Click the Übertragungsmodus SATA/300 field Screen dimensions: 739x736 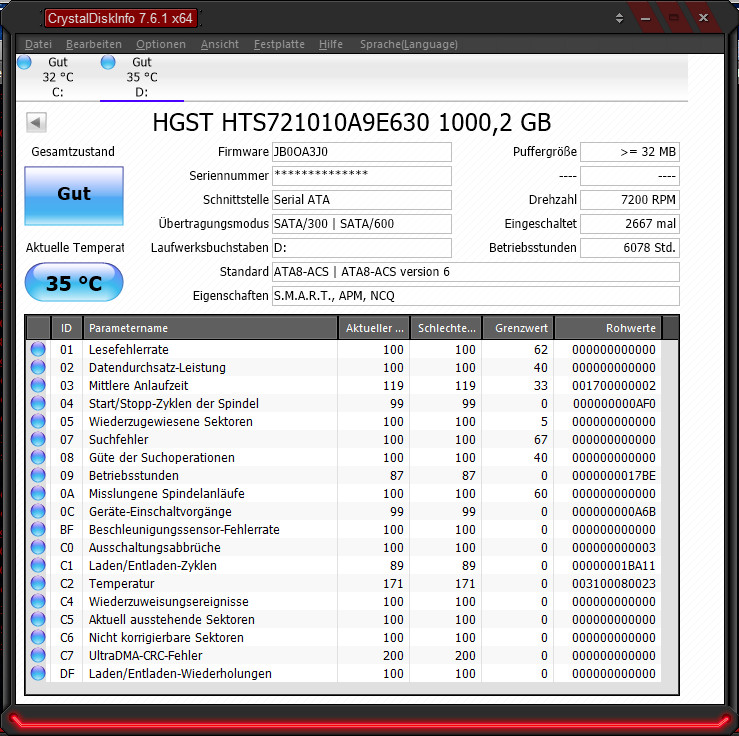pos(361,224)
